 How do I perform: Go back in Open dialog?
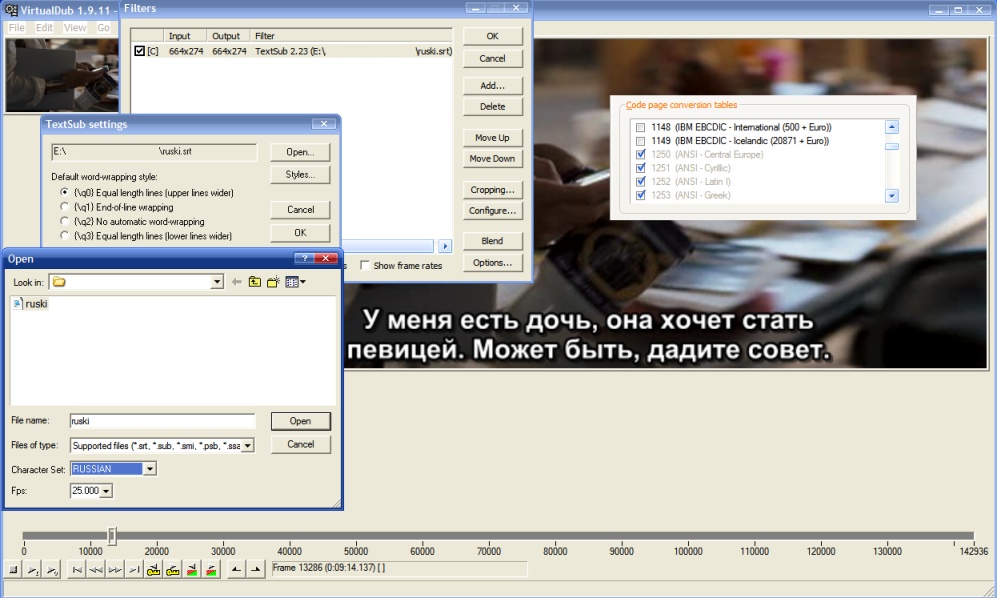click(x=237, y=282)
